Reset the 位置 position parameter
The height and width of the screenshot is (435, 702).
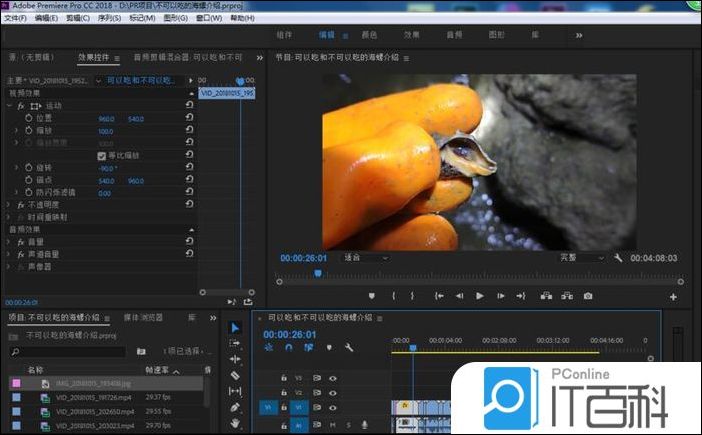[x=189, y=118]
